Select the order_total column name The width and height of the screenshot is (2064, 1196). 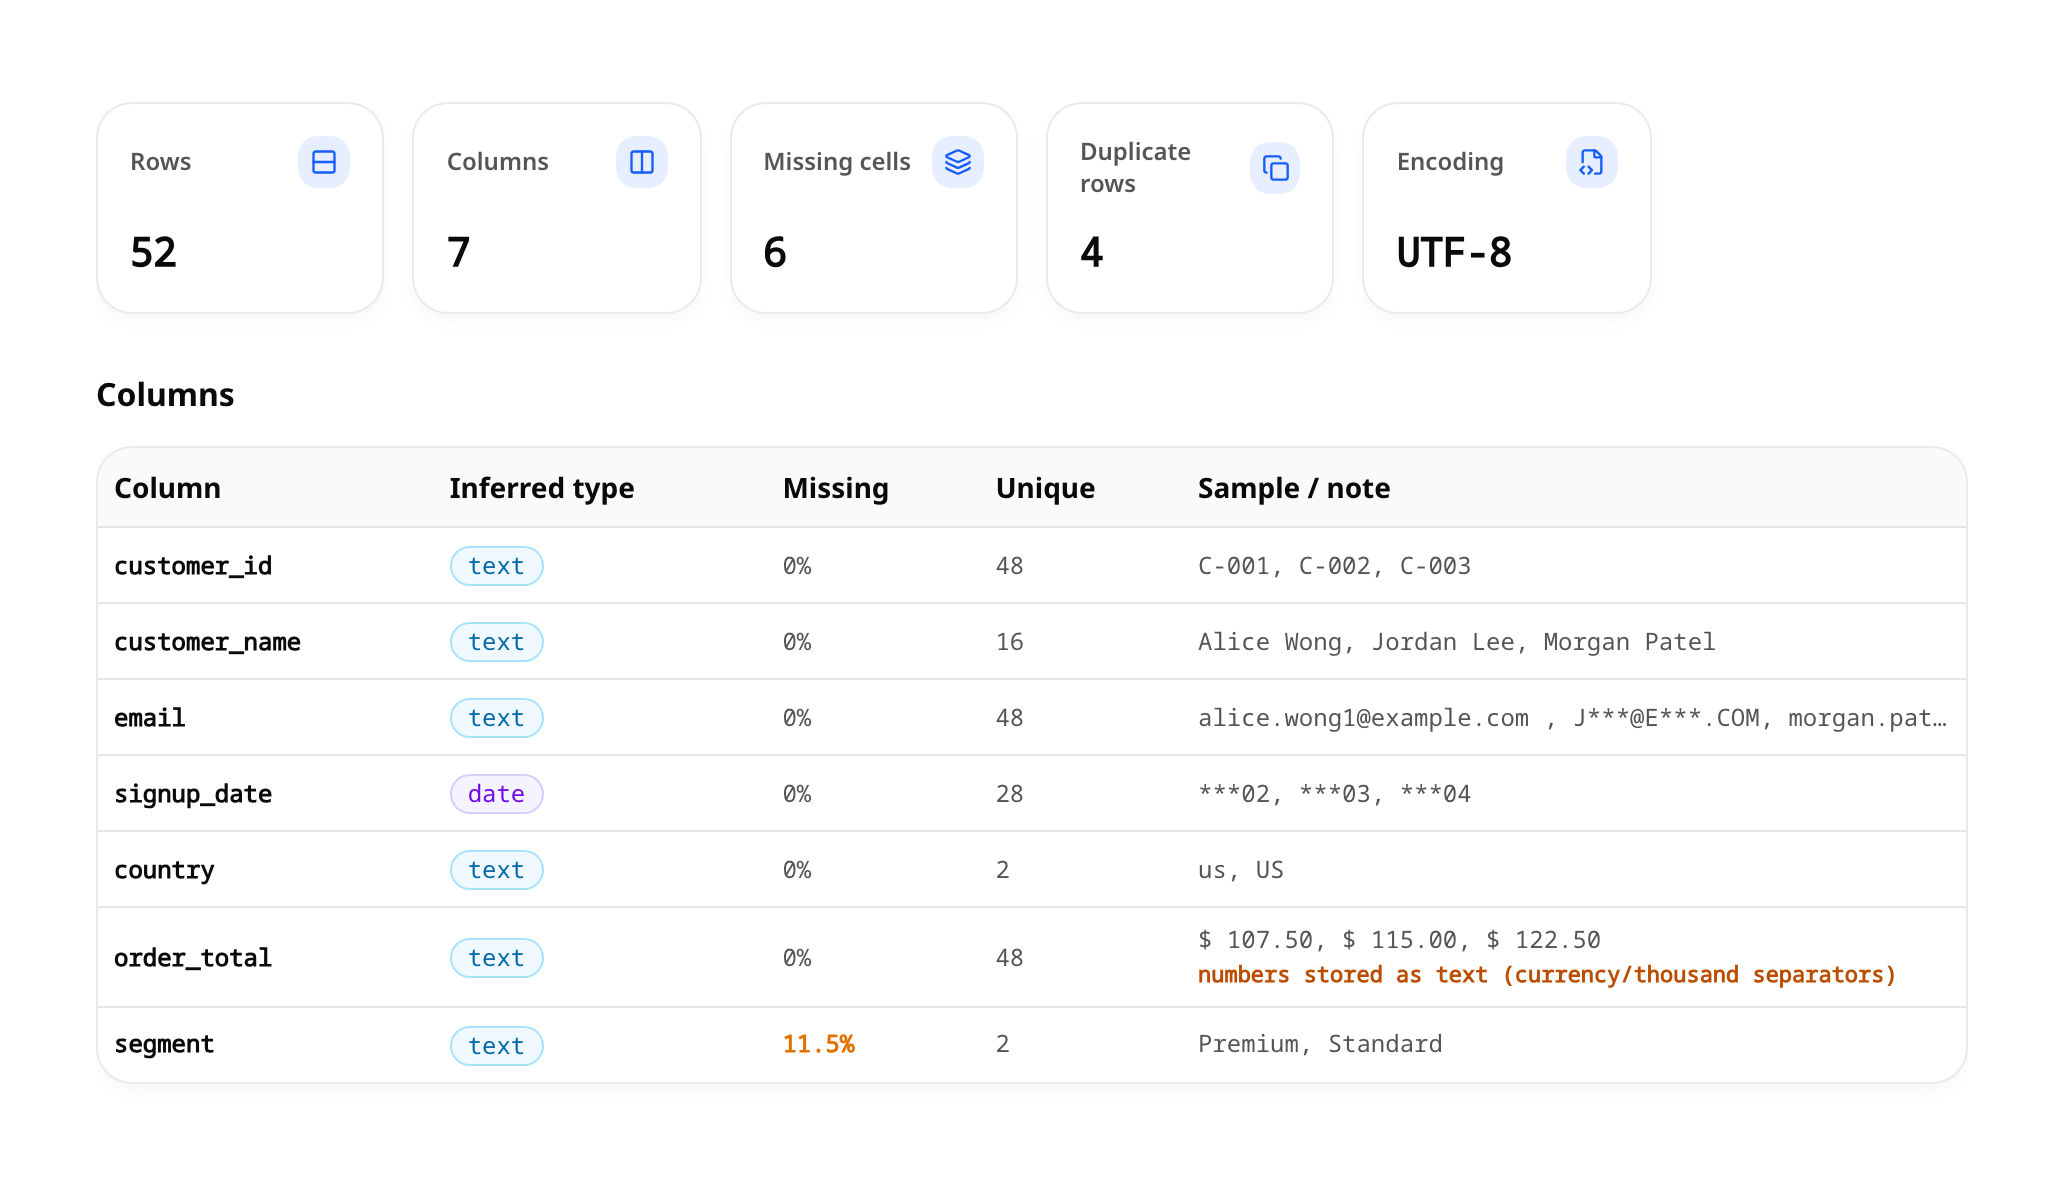point(193,958)
